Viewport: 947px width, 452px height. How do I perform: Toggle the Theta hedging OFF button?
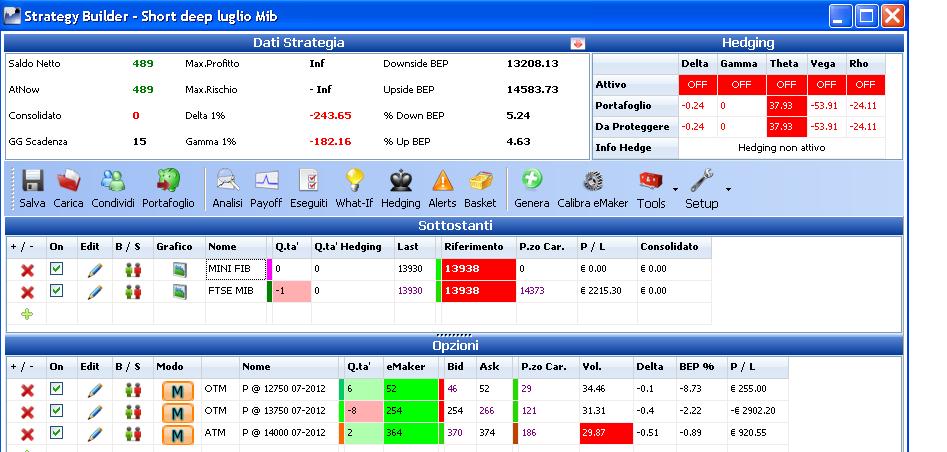click(x=786, y=85)
